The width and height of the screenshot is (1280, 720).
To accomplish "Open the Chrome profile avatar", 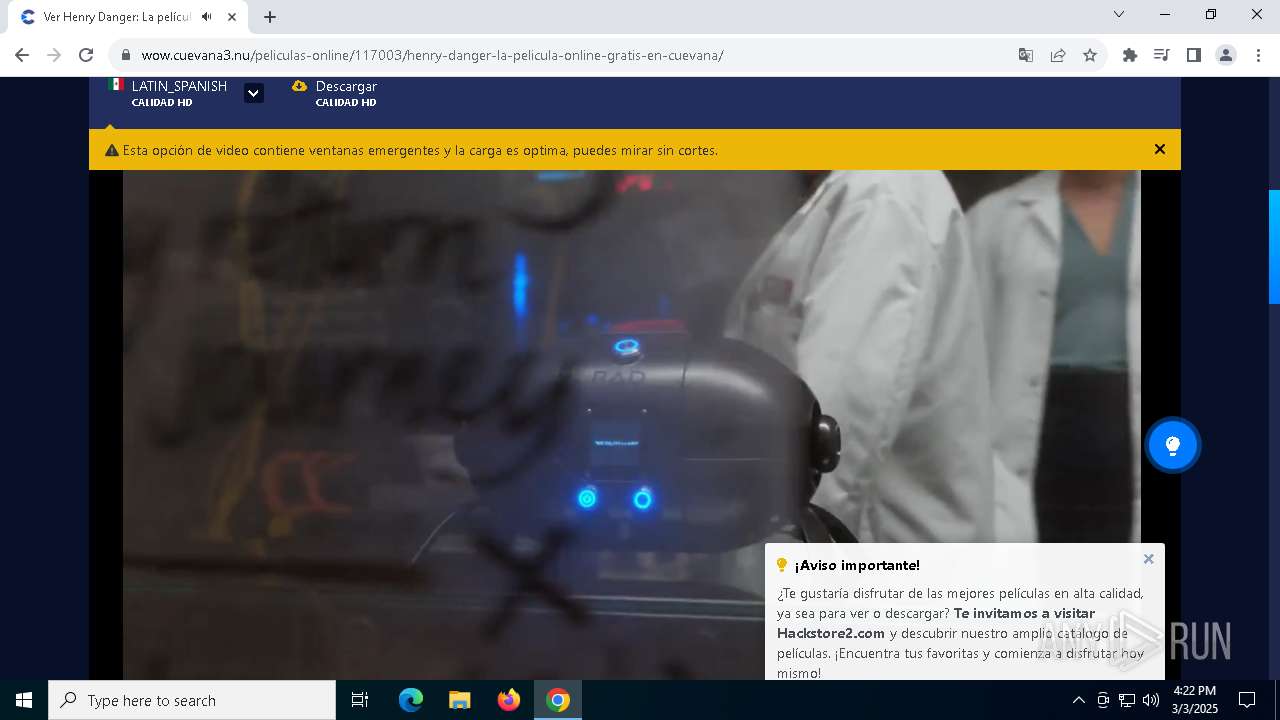I will tap(1226, 55).
